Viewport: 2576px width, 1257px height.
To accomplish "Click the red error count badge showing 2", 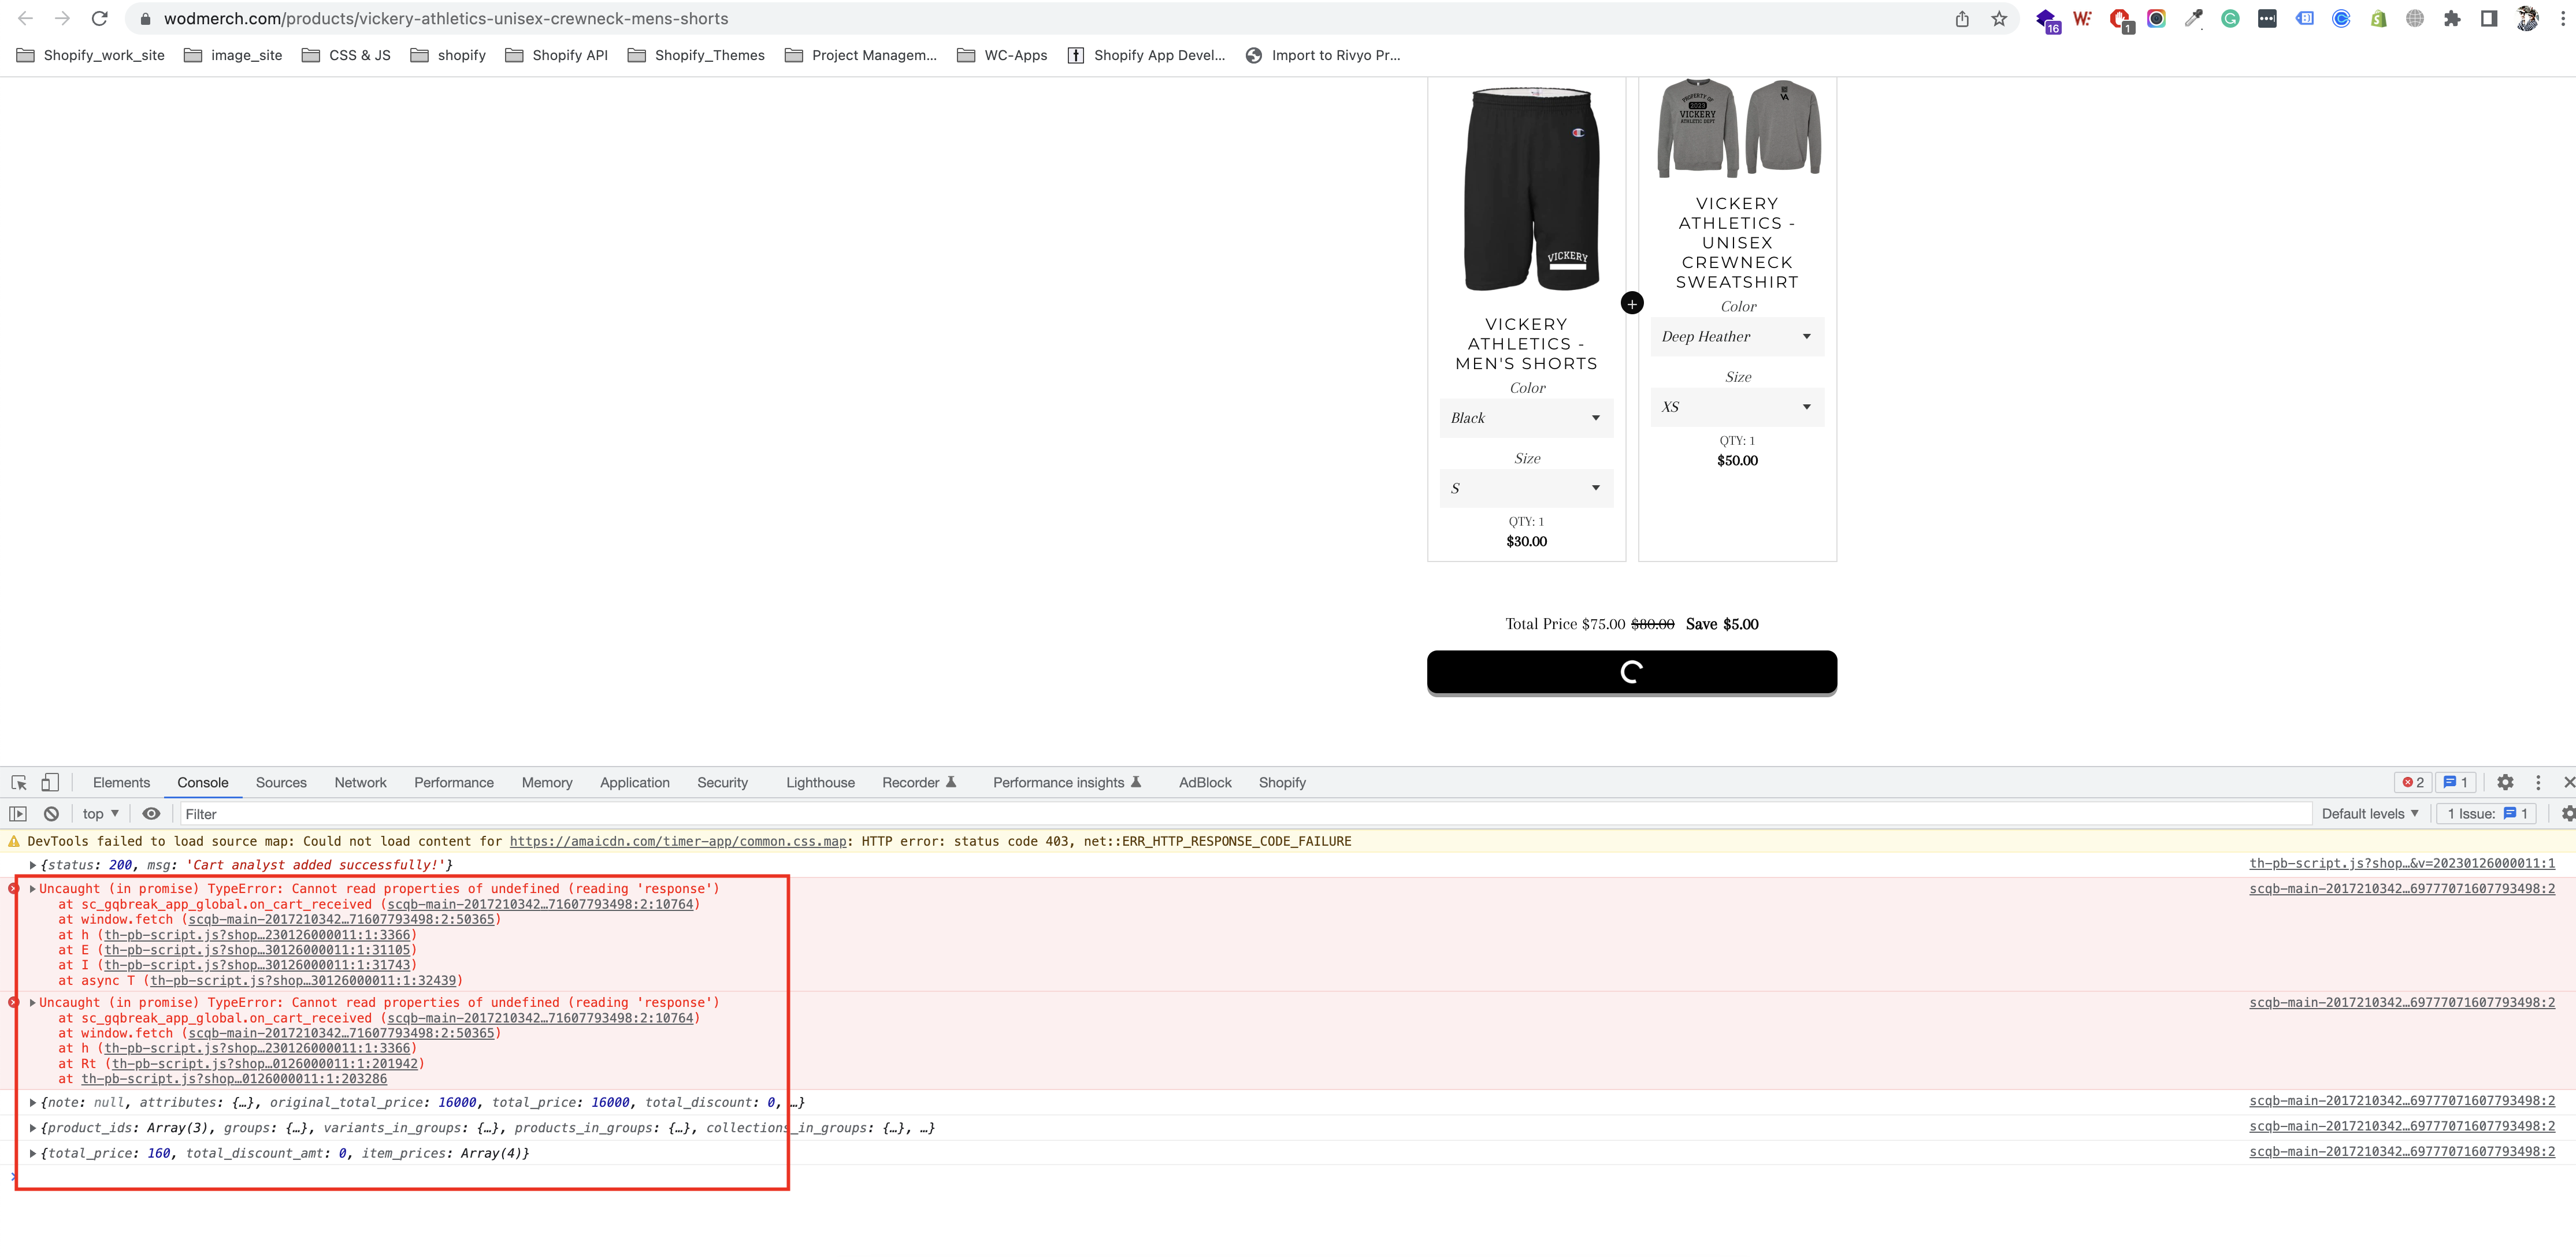I will tap(2413, 782).
